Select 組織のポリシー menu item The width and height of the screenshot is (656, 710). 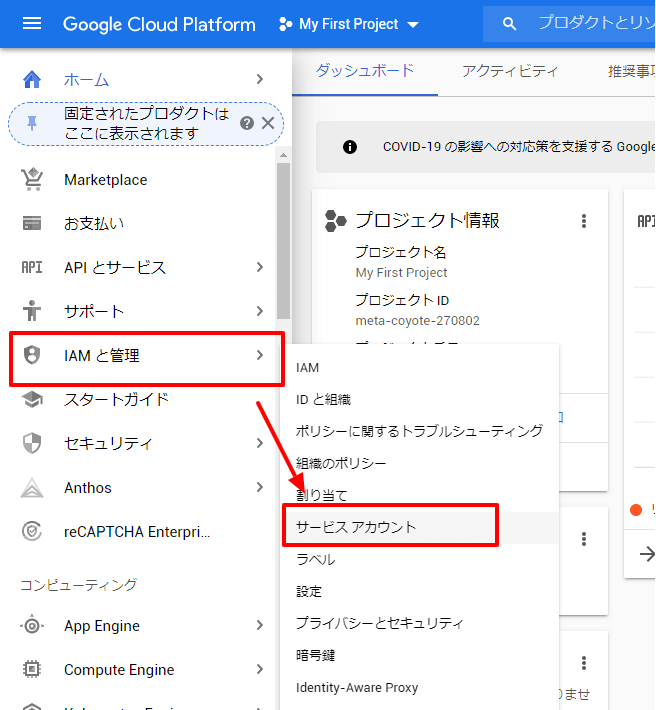tap(419, 463)
